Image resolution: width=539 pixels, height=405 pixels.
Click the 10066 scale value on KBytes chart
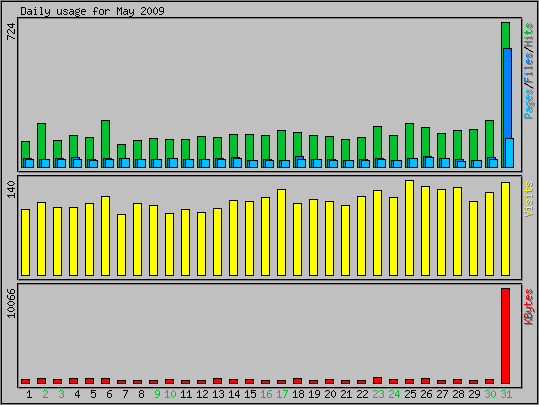tap(11, 303)
